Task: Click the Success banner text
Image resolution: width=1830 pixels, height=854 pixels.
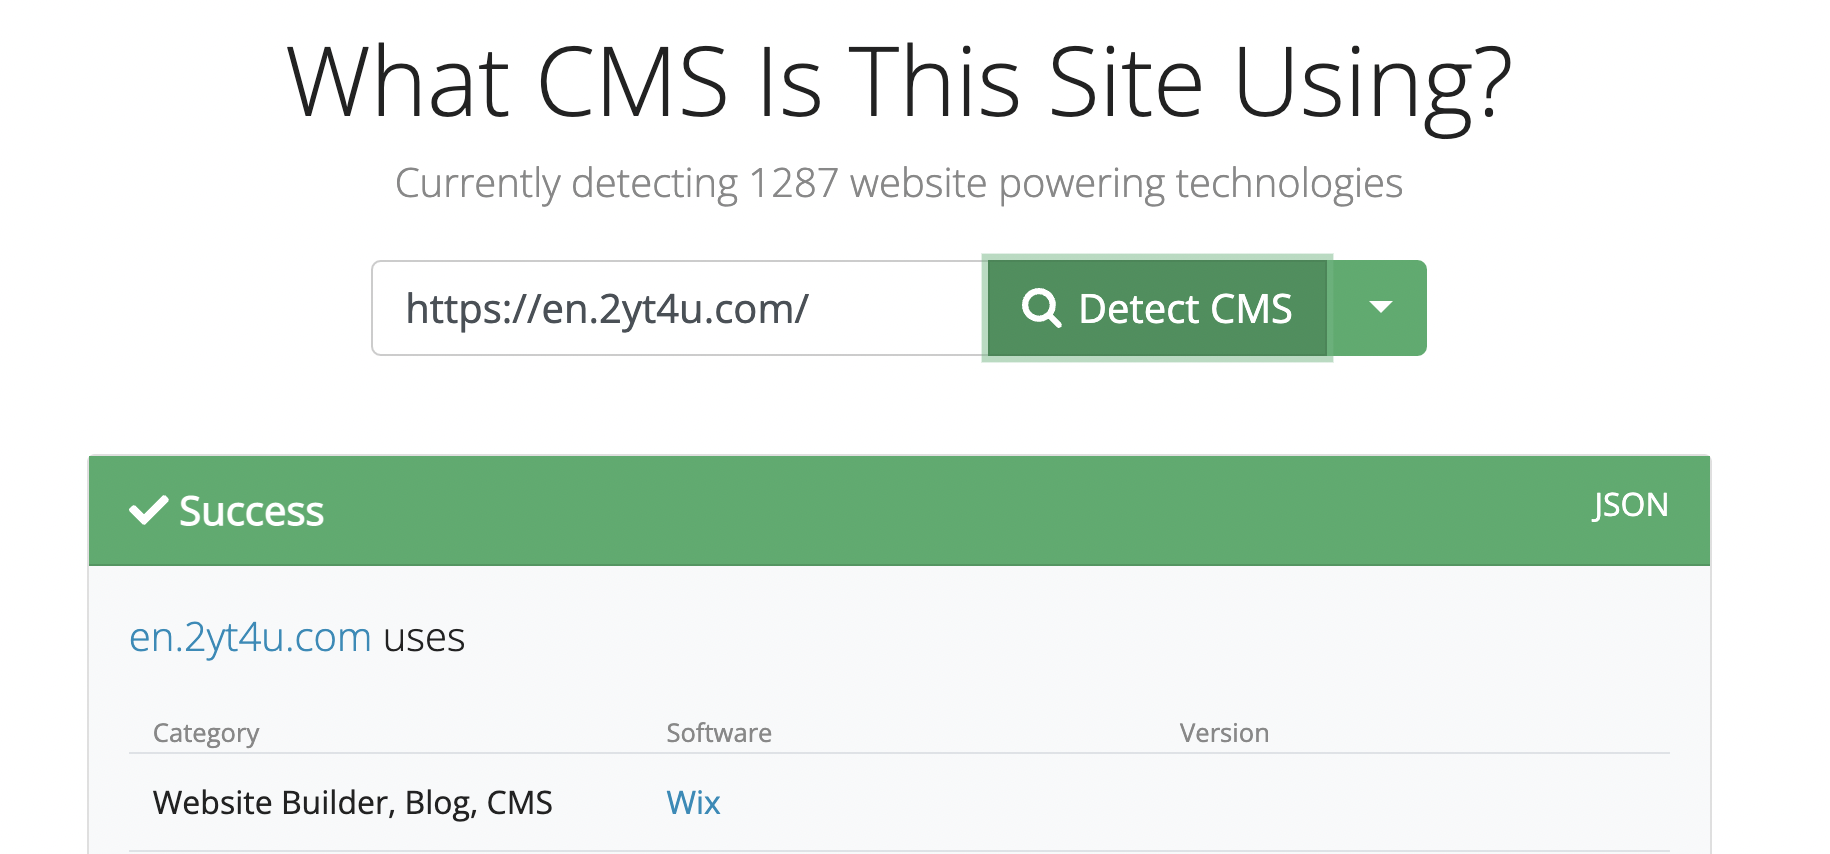Action: [251, 511]
